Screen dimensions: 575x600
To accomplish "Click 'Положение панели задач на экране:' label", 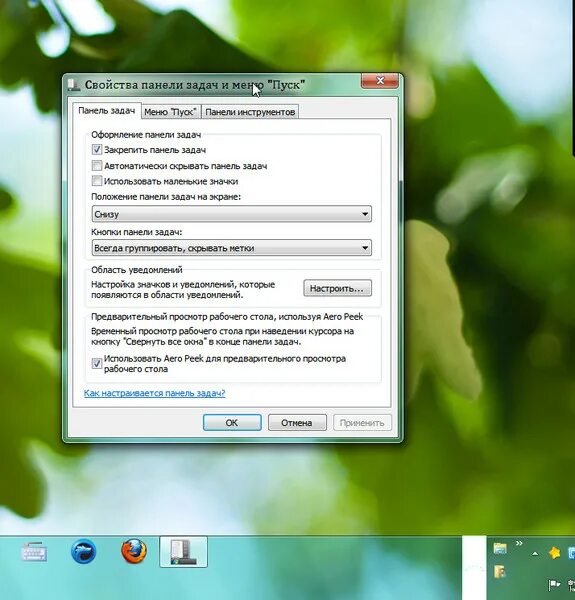I will click(x=166, y=197).
